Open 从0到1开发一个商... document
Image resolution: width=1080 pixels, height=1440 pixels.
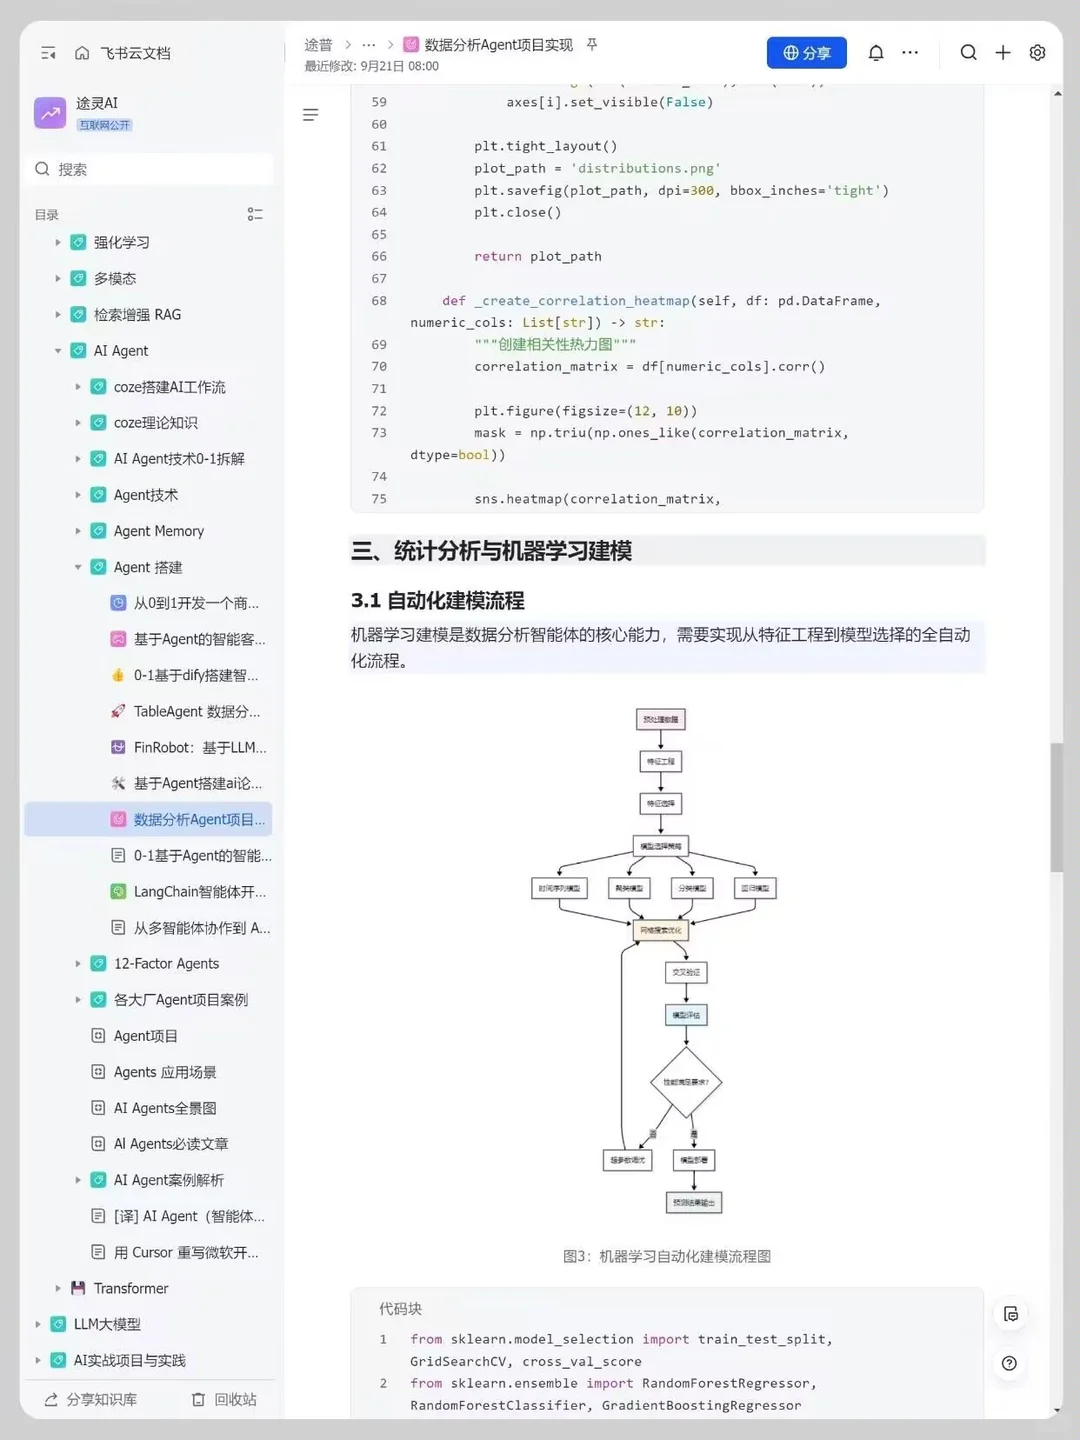[x=196, y=603]
